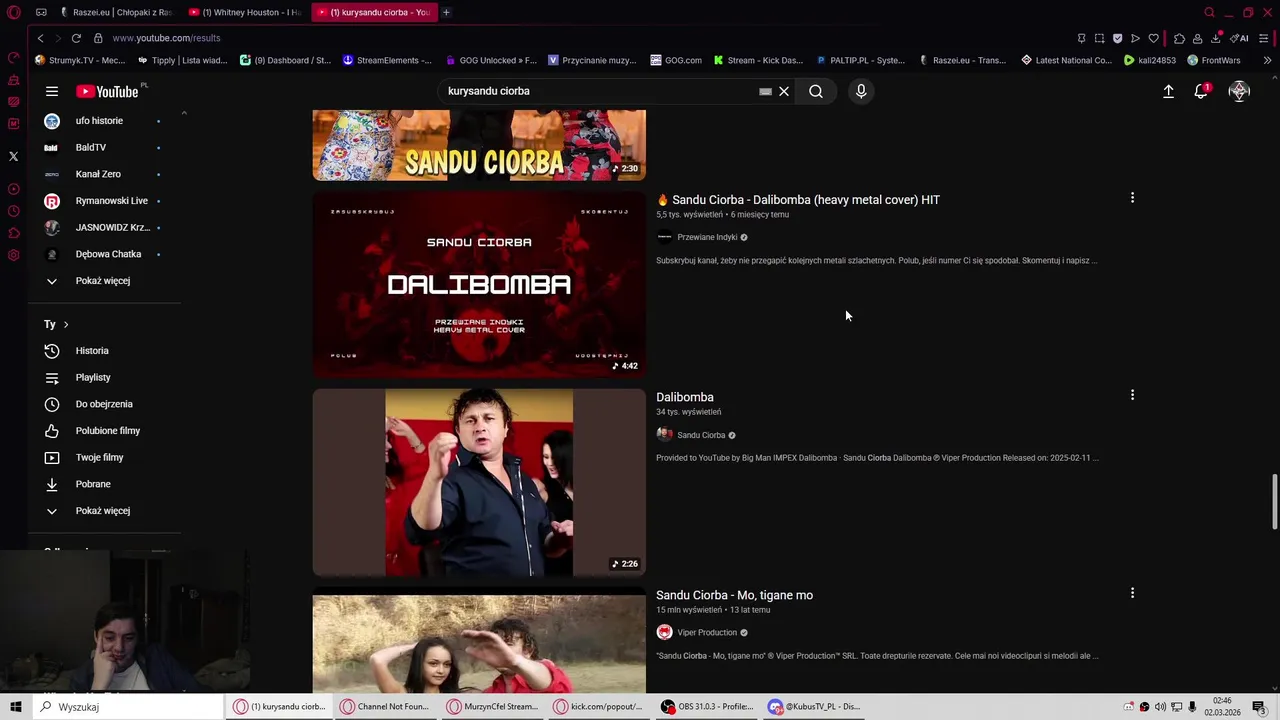Screen dimensions: 1280x720
Task: Switch to the Raszei.eu browser tab
Action: click(118, 12)
